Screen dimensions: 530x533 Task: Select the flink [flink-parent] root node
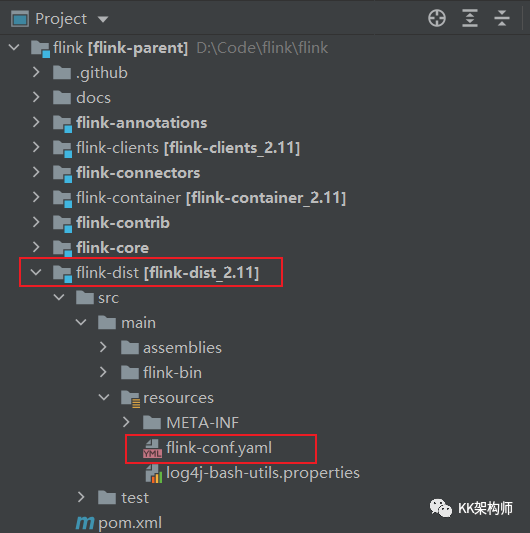pos(120,48)
